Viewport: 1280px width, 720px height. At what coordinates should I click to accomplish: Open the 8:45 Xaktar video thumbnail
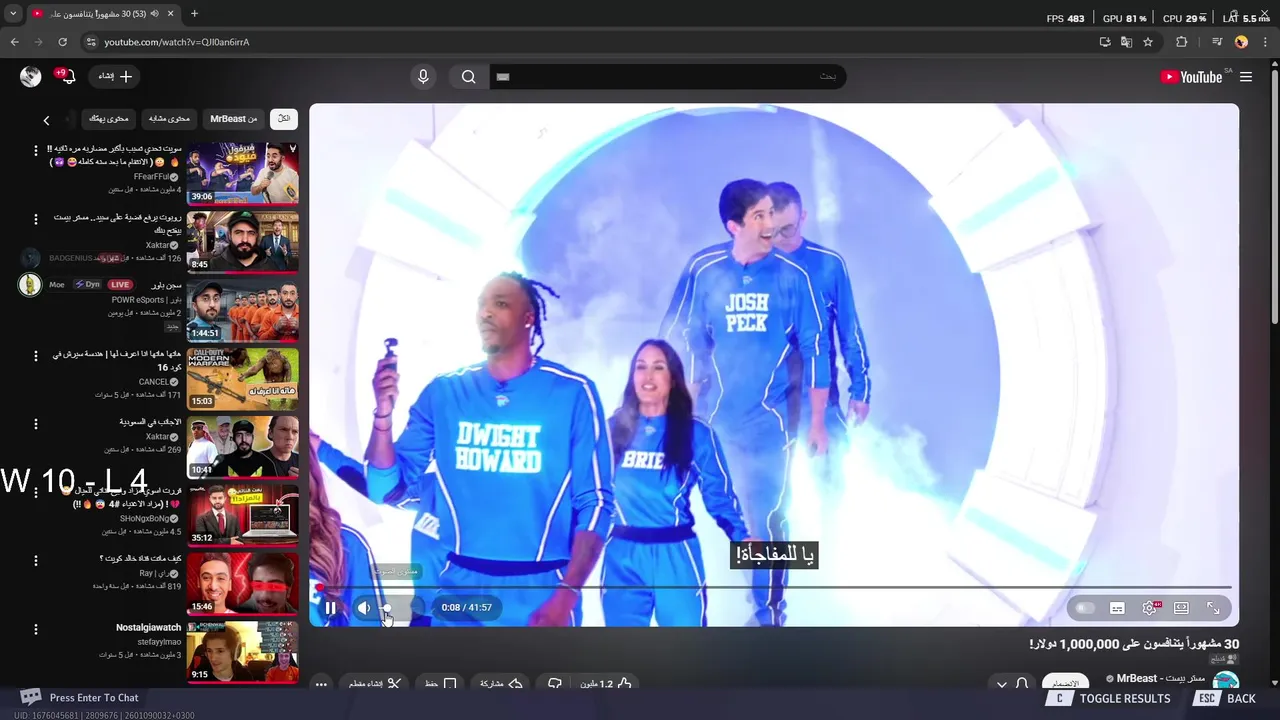click(x=243, y=241)
